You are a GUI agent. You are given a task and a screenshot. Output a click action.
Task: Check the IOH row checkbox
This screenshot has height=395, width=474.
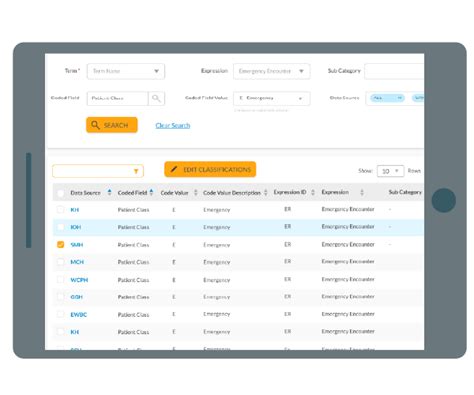[x=60, y=227]
